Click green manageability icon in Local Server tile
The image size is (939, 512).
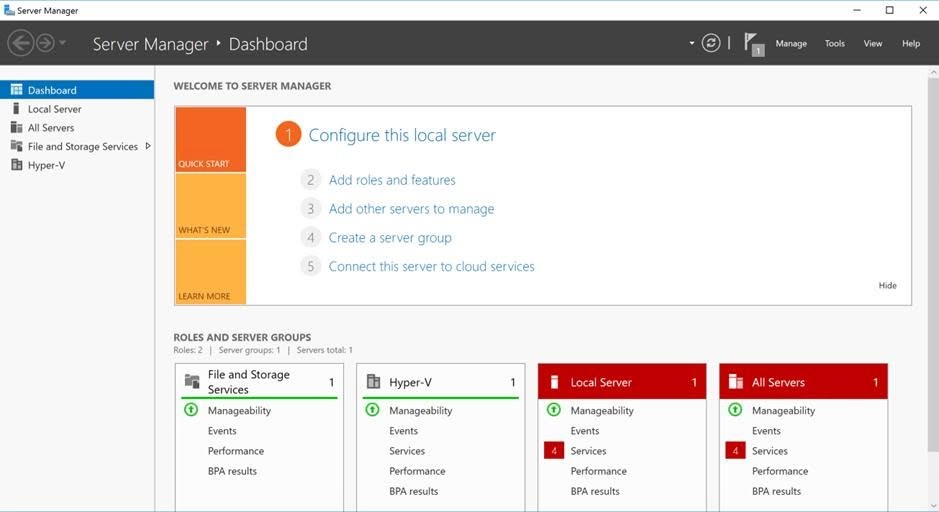(554, 410)
